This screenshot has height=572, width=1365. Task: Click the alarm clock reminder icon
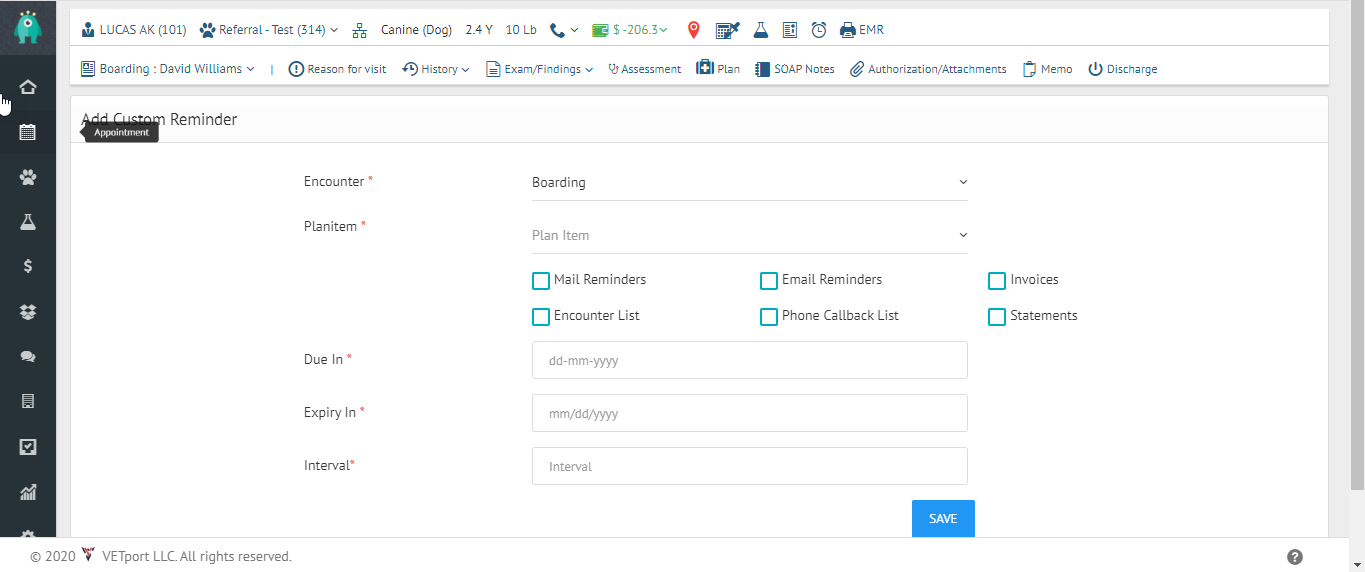pyautogui.click(x=819, y=30)
